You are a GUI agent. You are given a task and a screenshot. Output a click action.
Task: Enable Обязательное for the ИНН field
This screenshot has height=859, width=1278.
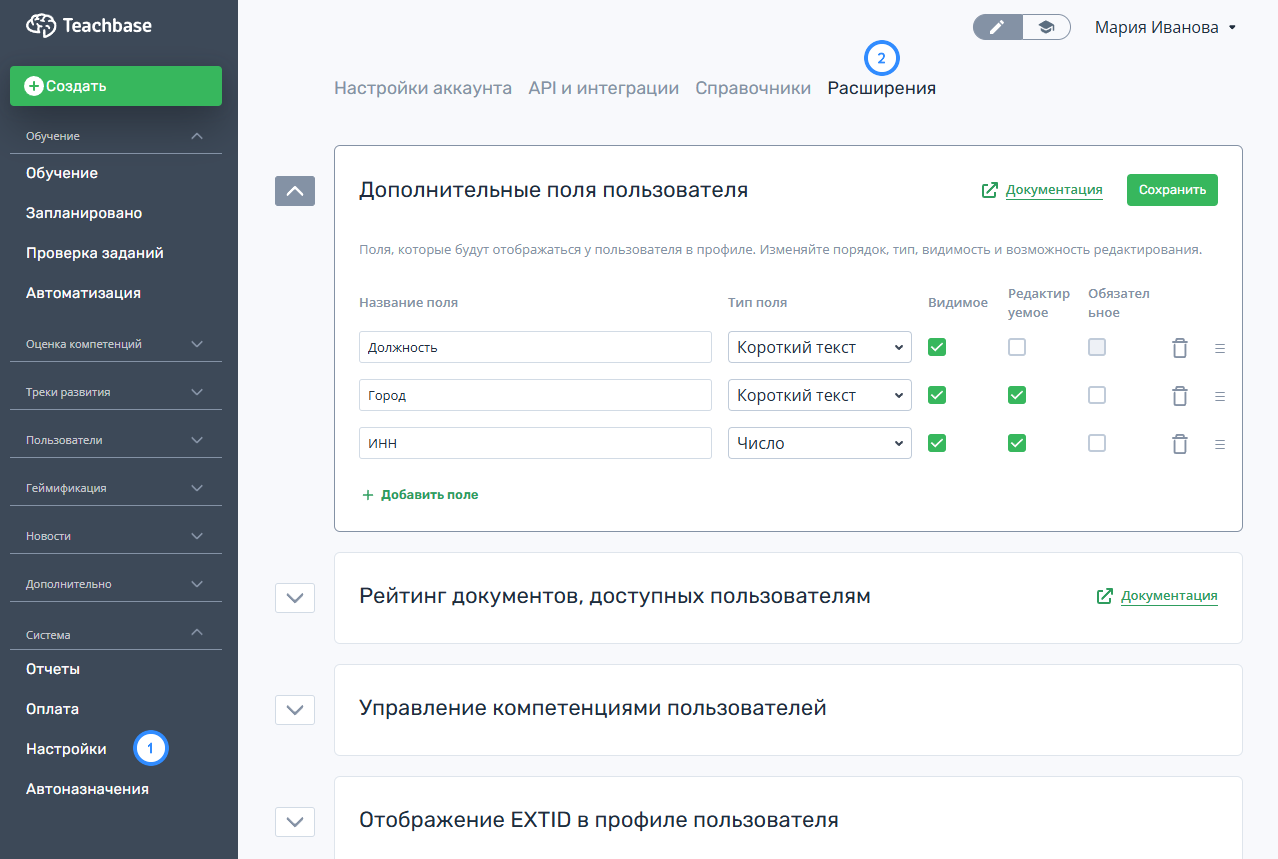tap(1097, 443)
